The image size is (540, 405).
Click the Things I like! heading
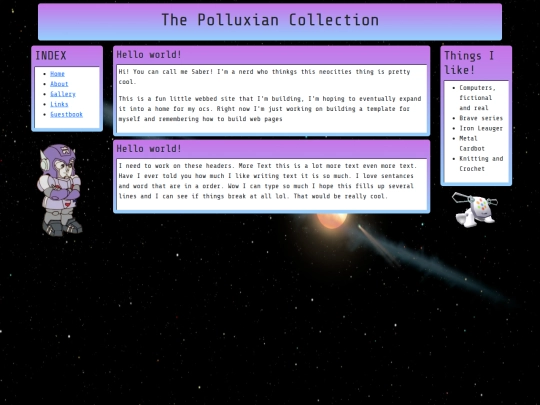pyautogui.click(x=469, y=63)
